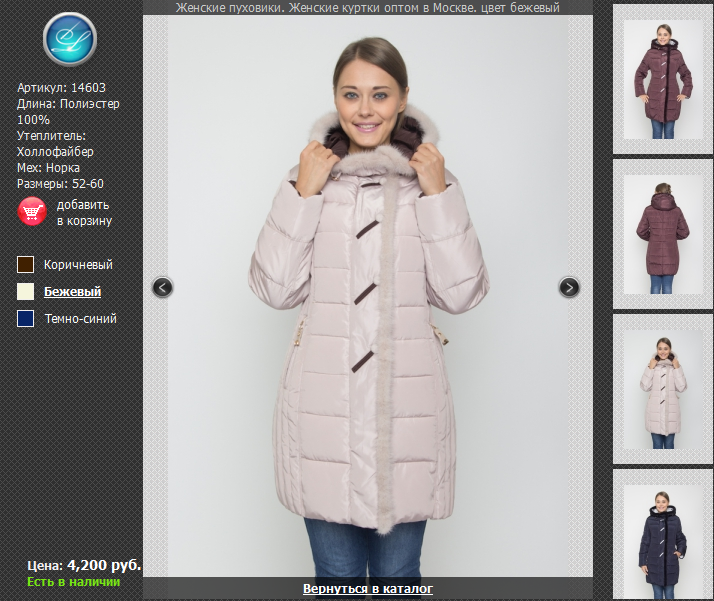Open the burgundy coat back view thumbnail
This screenshot has height=601, width=714.
[x=663, y=234]
